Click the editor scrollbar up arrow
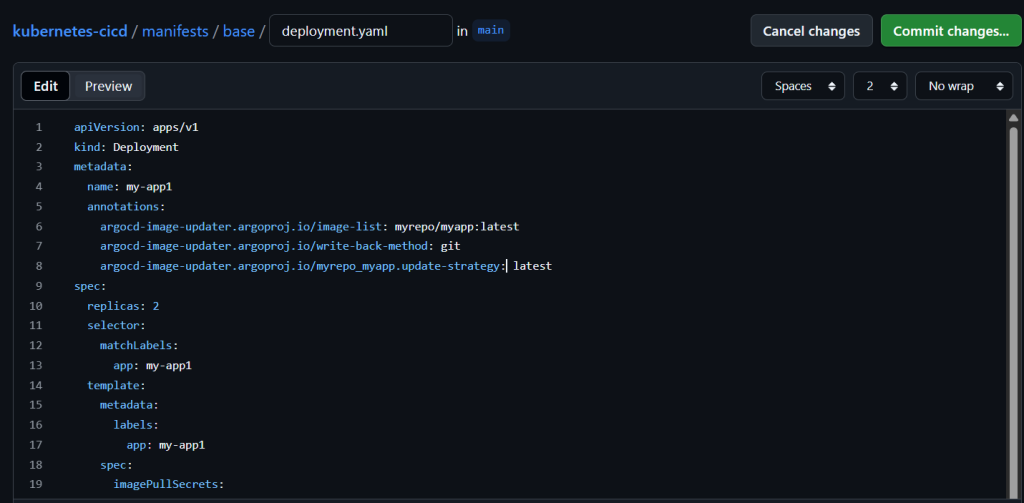 coord(1013,117)
